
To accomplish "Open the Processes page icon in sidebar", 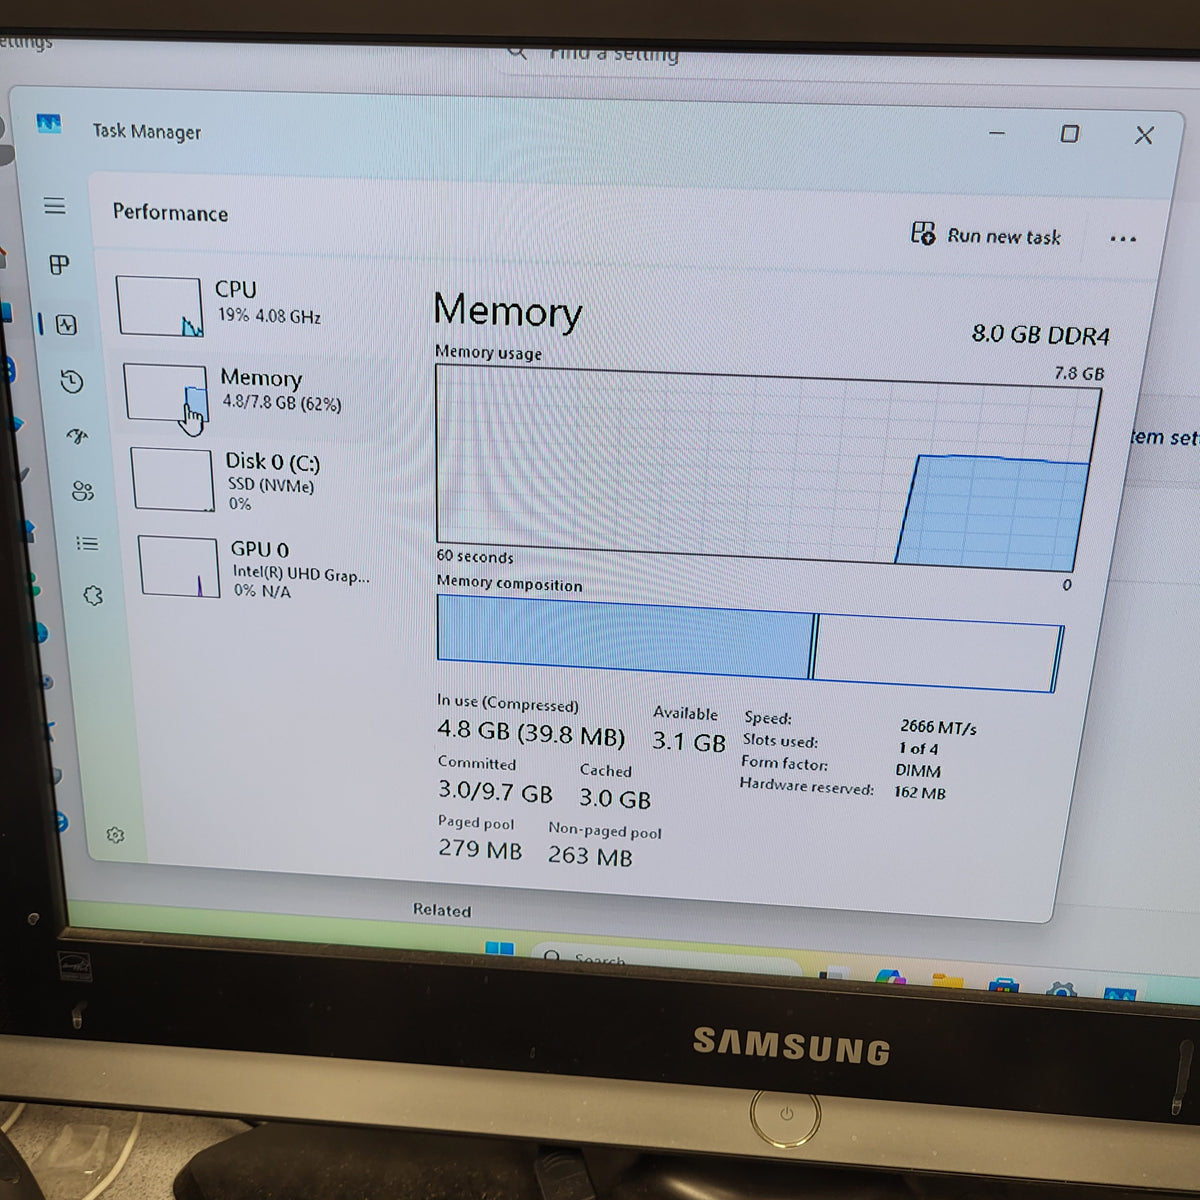I will tap(60, 265).
